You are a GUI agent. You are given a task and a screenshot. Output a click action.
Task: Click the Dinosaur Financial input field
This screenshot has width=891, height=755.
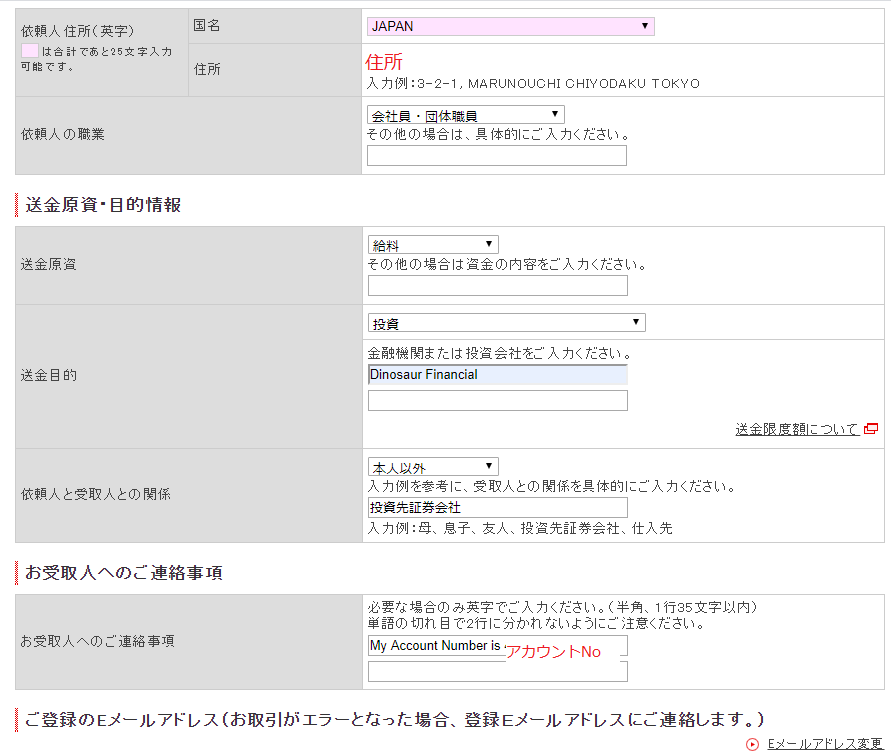pyautogui.click(x=498, y=374)
